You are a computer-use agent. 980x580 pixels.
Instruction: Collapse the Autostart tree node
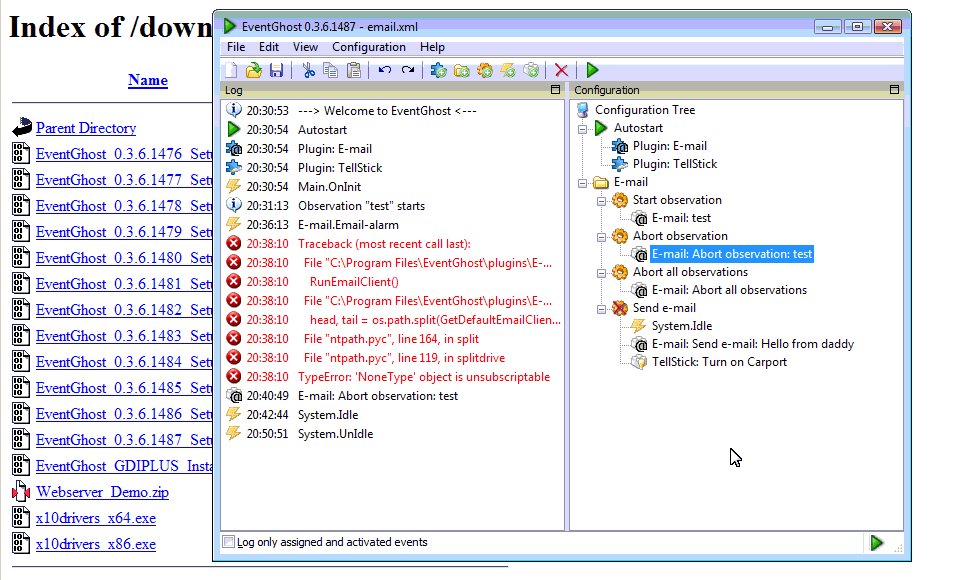(582, 129)
